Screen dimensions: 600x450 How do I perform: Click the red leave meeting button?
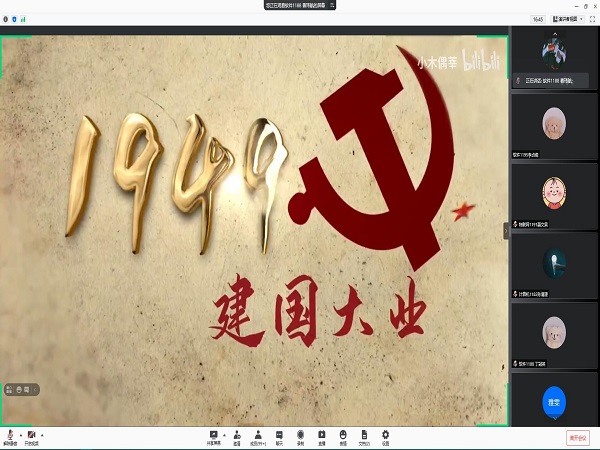point(577,437)
